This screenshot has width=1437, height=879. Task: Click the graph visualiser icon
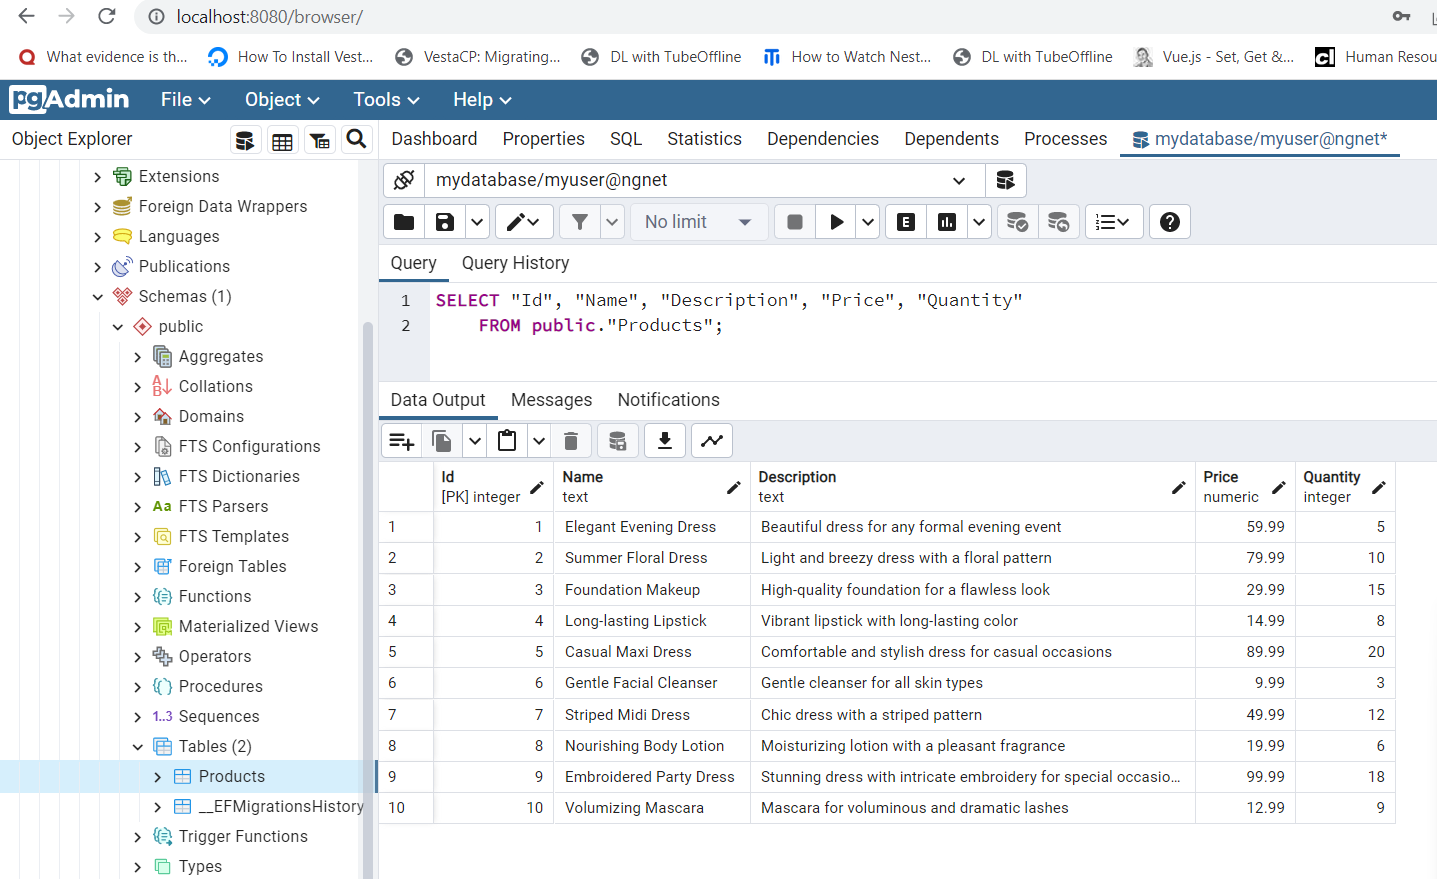pyautogui.click(x=712, y=441)
